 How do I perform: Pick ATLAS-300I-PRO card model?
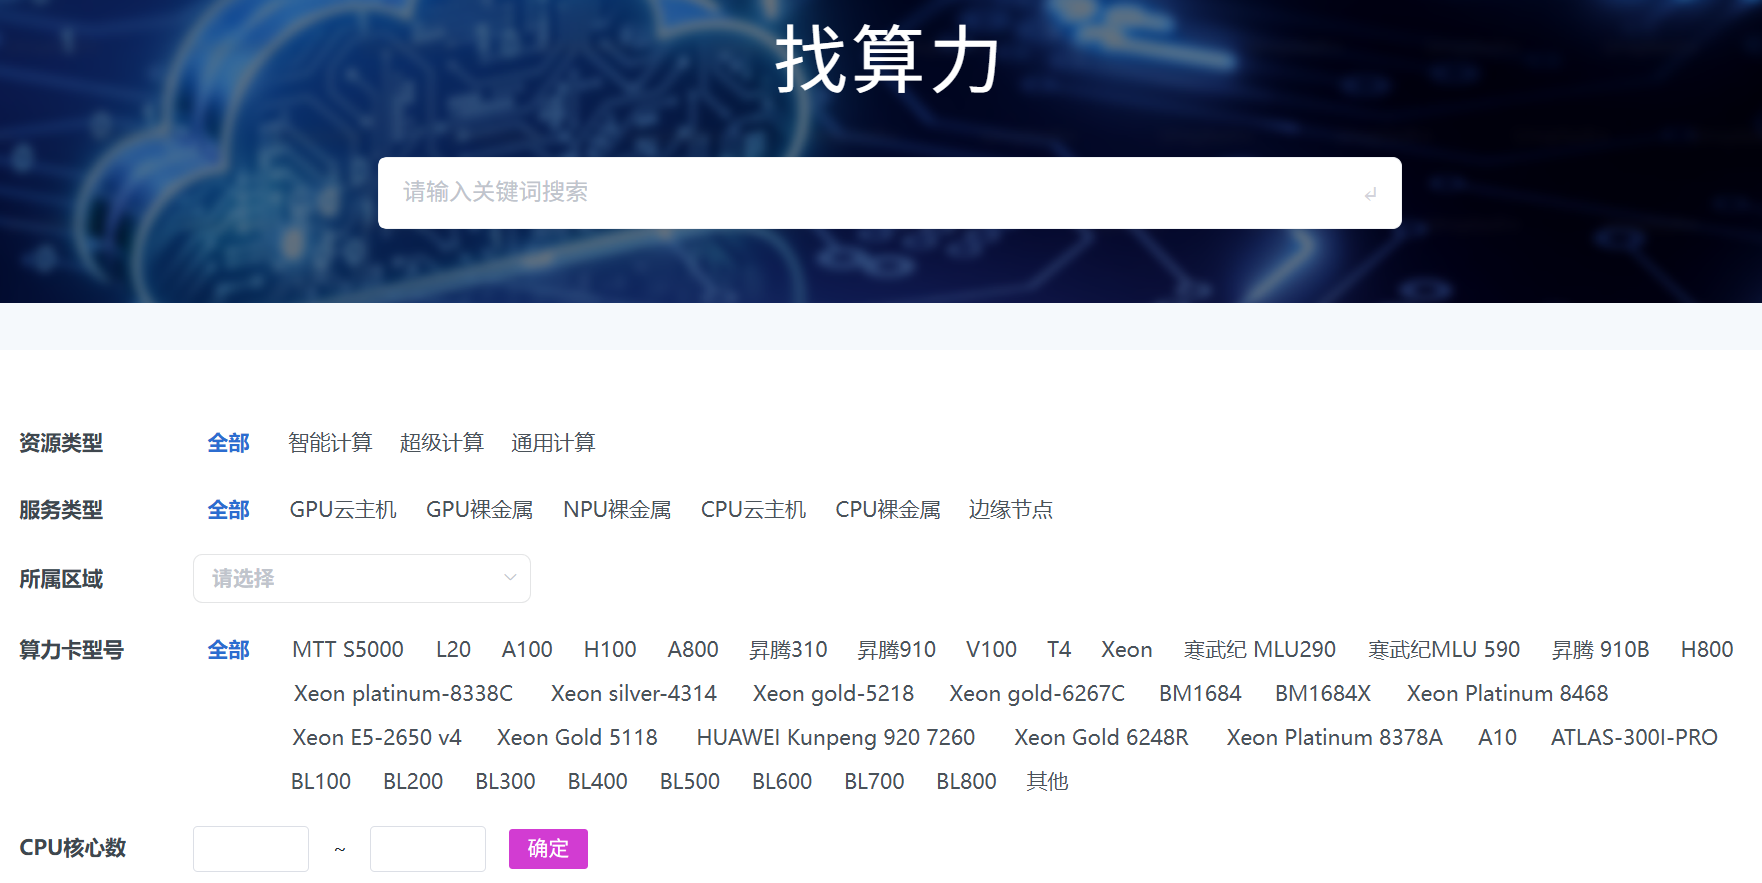point(1634,738)
